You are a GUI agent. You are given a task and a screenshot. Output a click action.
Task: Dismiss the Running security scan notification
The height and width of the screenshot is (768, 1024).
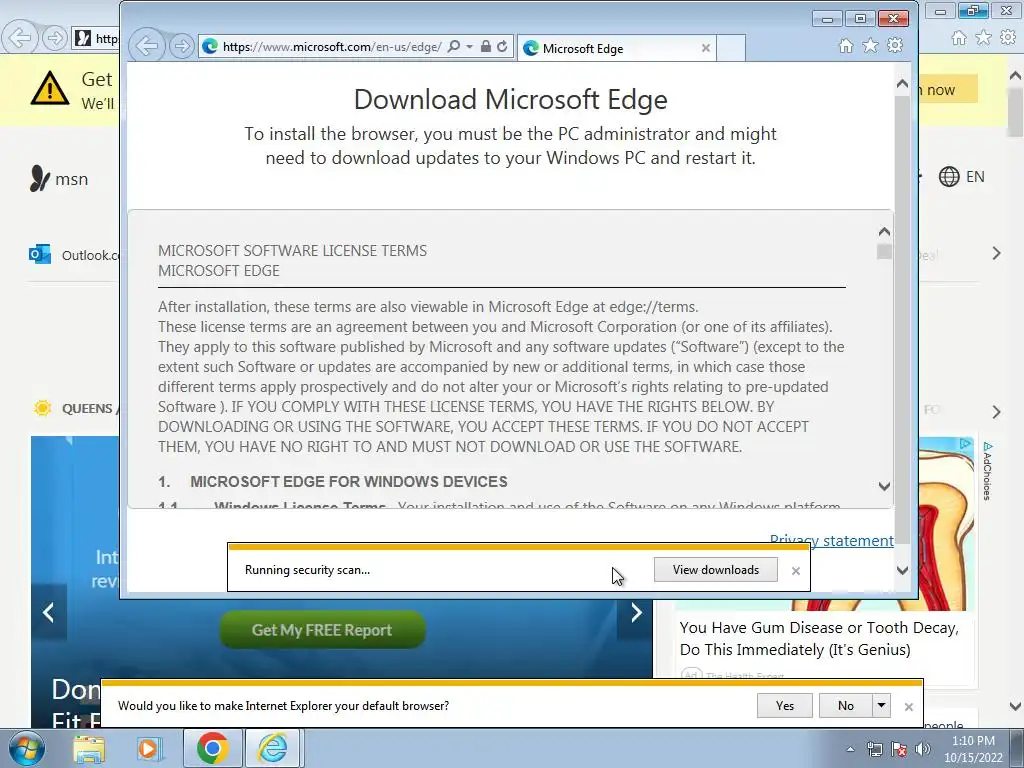[x=795, y=571]
